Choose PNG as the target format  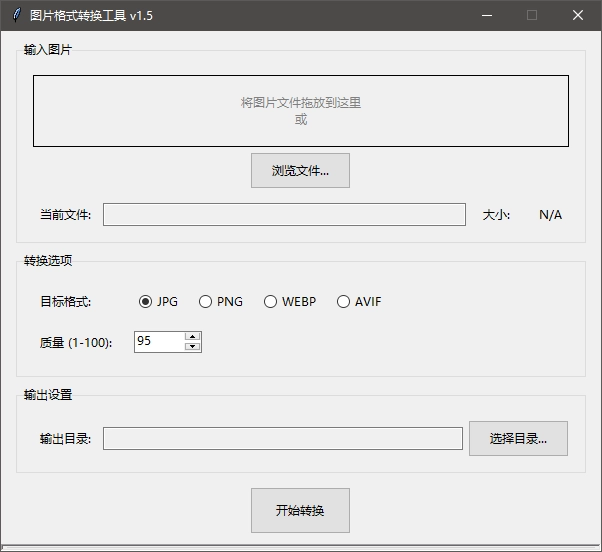click(x=206, y=302)
